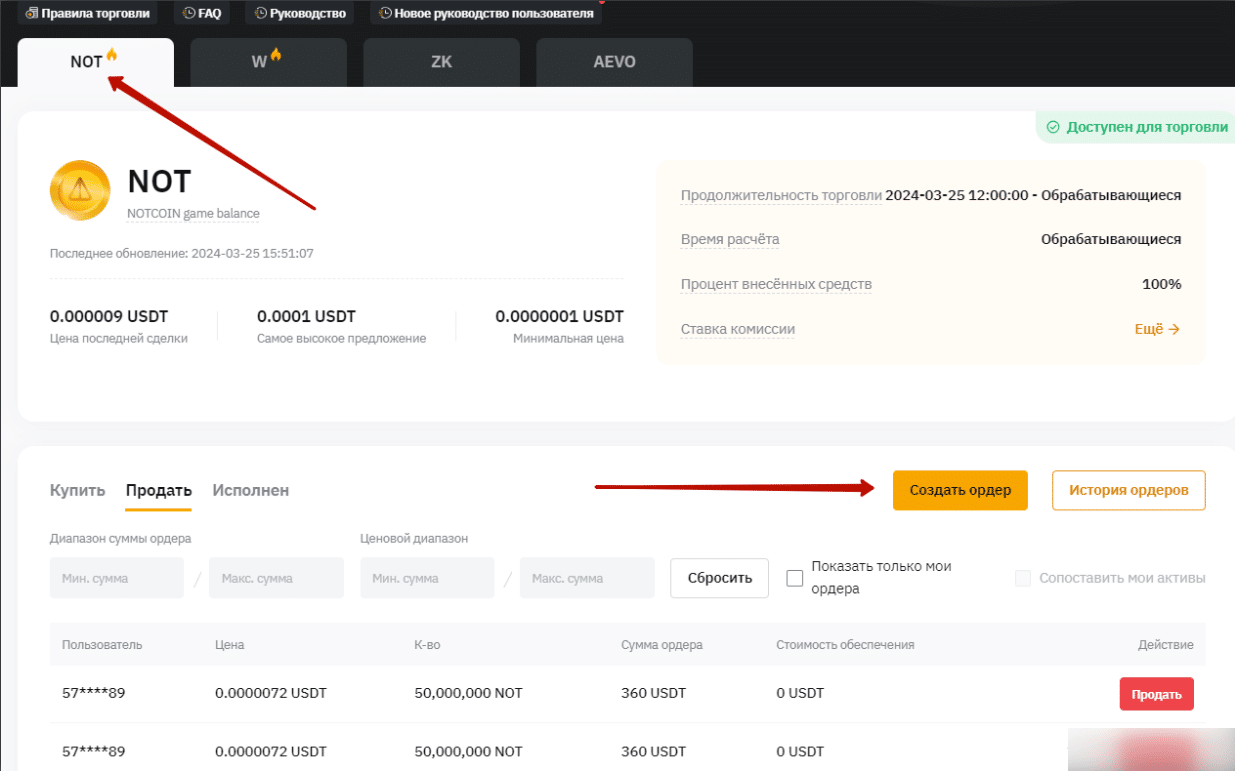Click the Действие column header
This screenshot has height=771, width=1235.
(x=1166, y=645)
